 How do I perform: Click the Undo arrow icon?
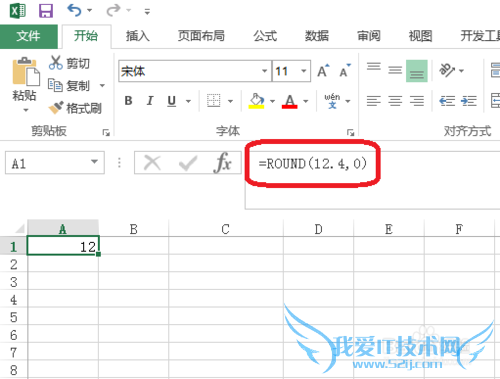pos(74,10)
